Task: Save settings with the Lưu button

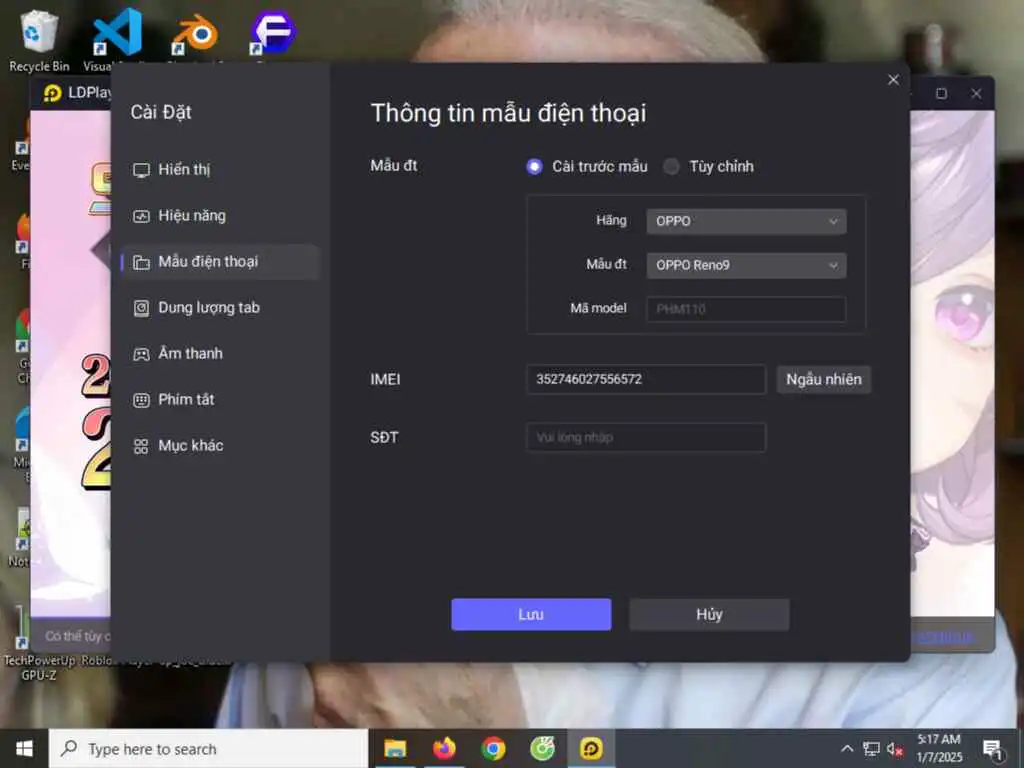Action: pos(531,615)
